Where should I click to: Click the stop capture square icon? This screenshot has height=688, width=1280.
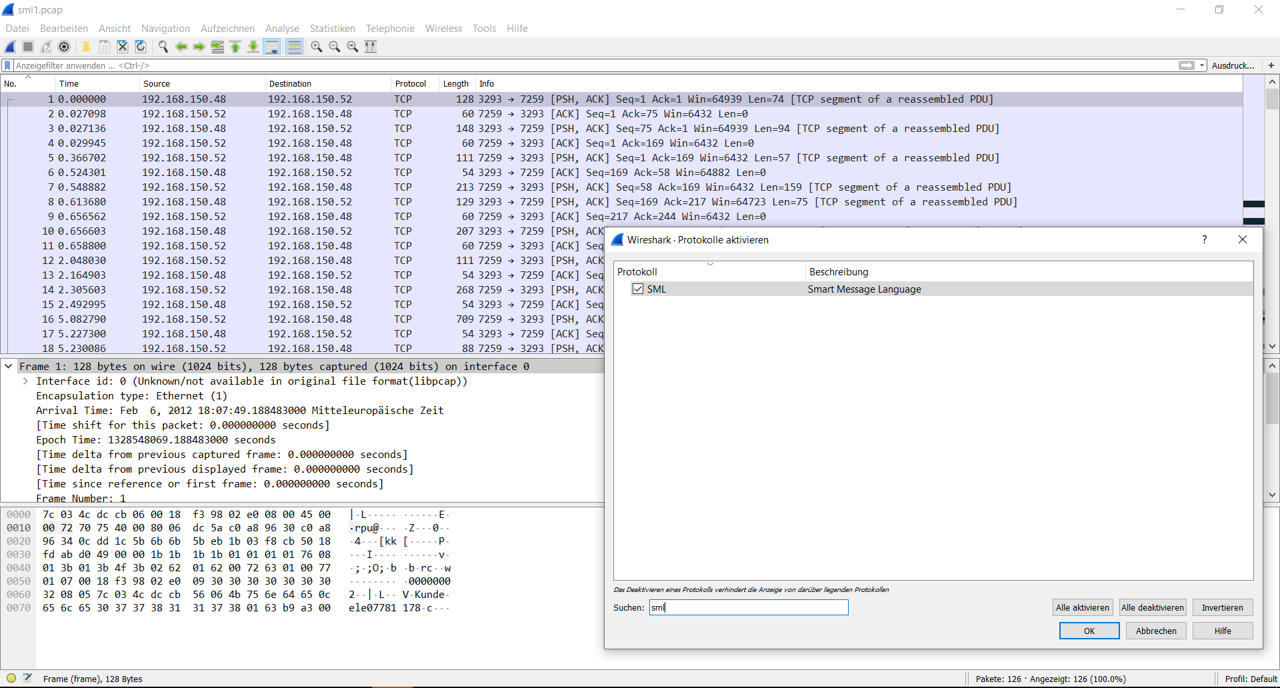[28, 47]
